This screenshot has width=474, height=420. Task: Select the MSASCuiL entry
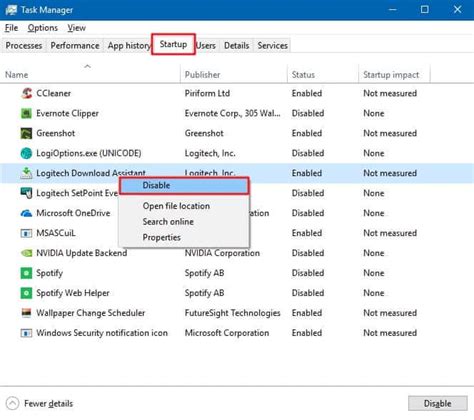click(56, 233)
